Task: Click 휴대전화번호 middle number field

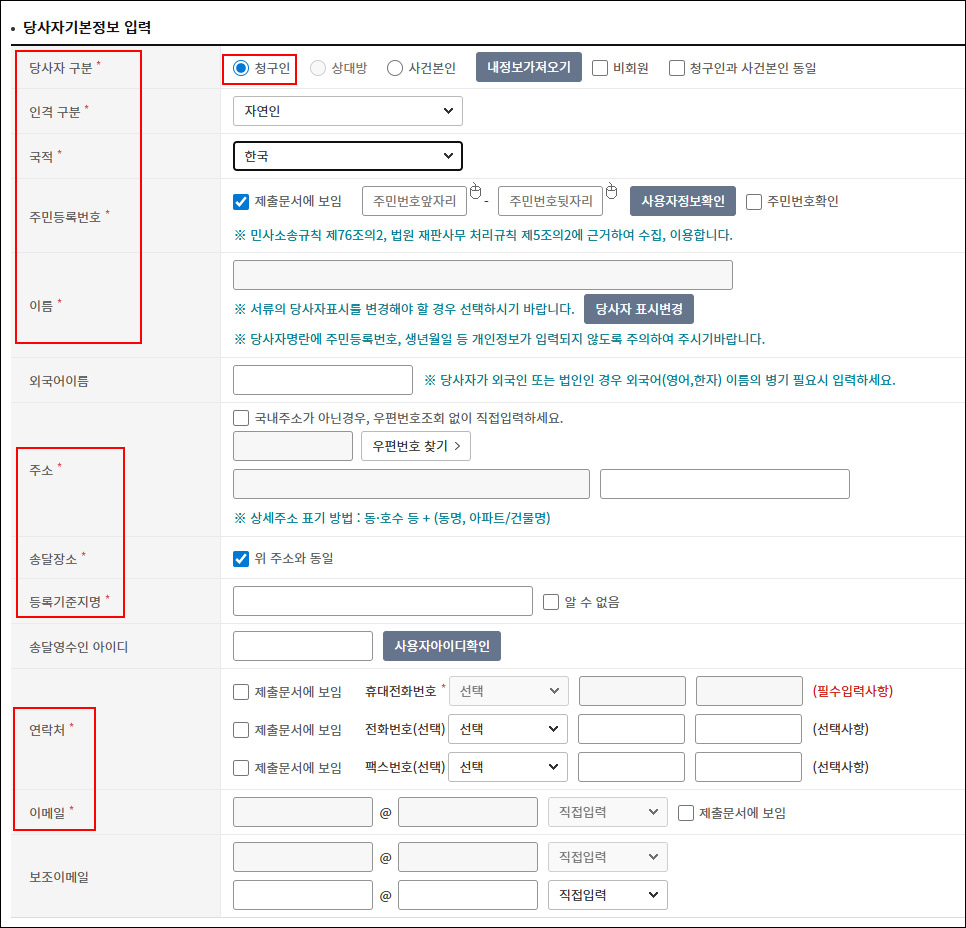Action: 632,691
